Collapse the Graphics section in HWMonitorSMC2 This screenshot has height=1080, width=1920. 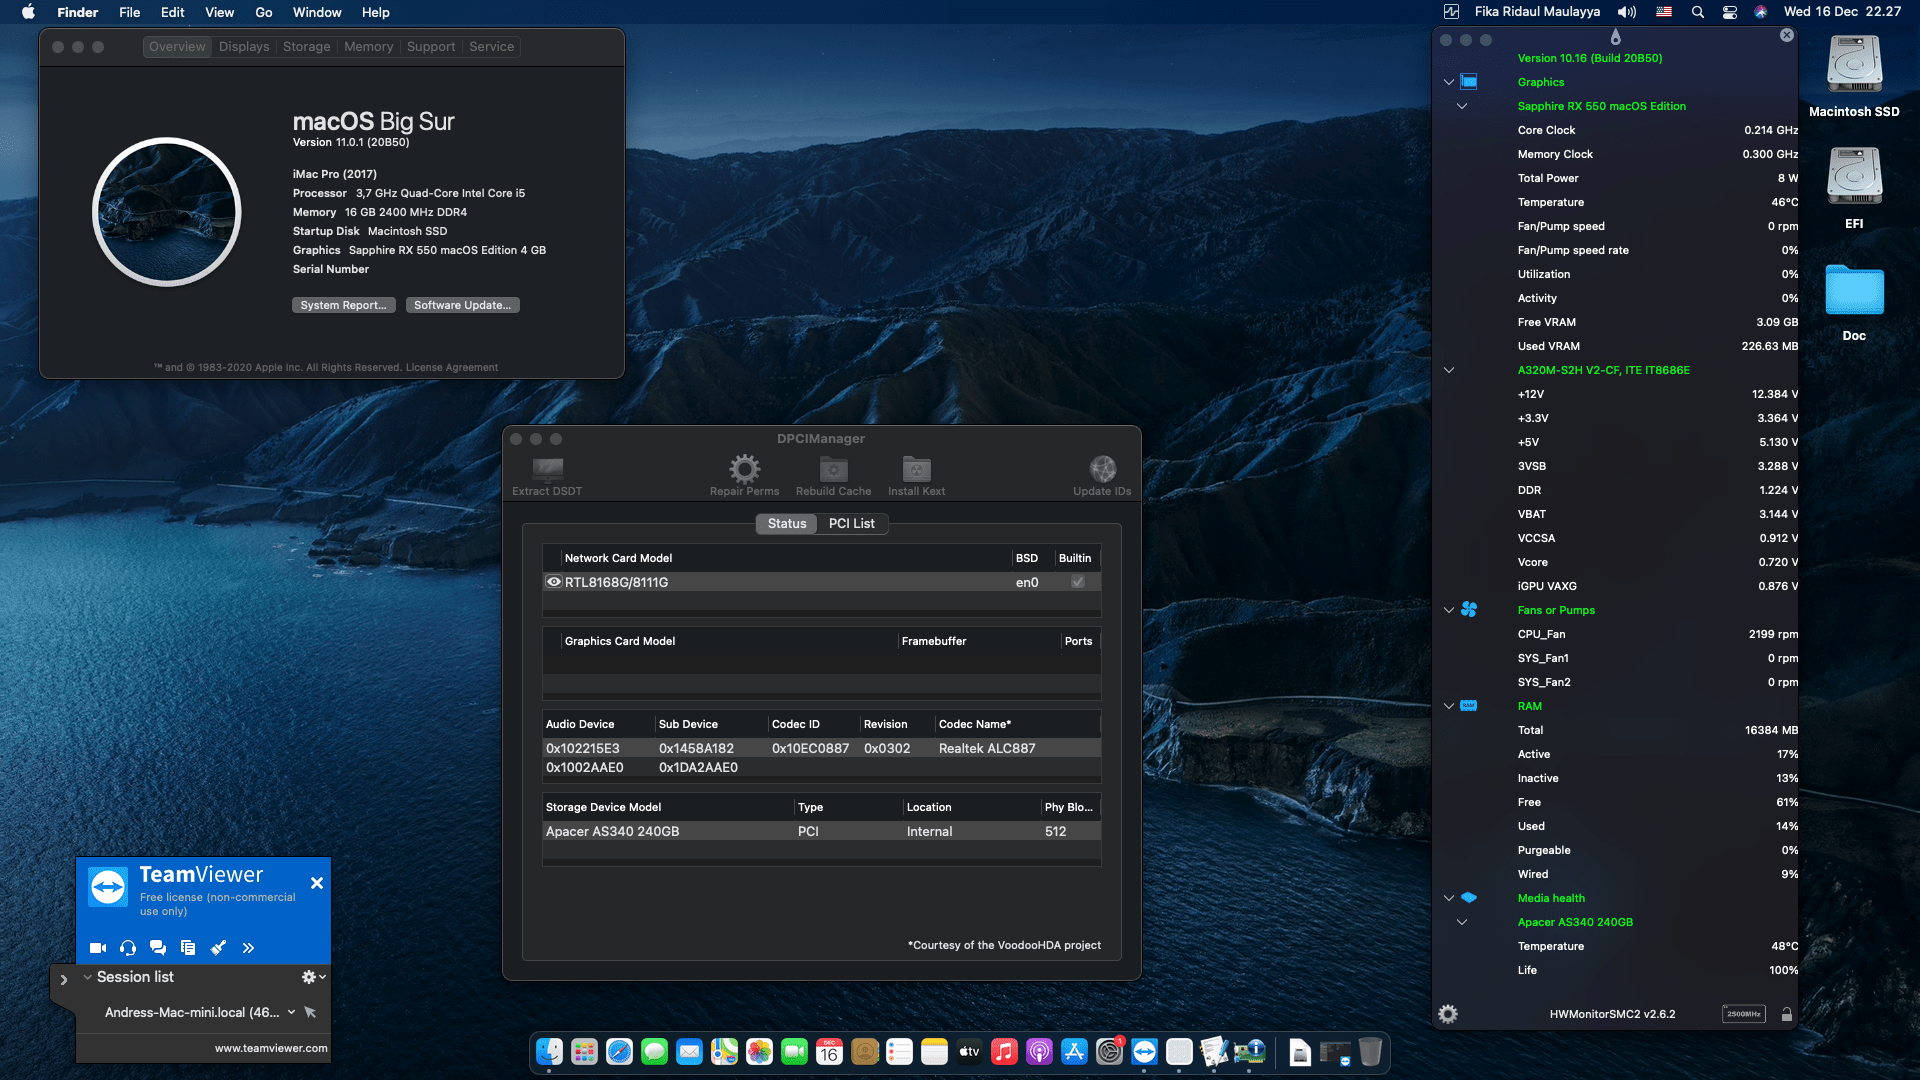tap(1448, 82)
